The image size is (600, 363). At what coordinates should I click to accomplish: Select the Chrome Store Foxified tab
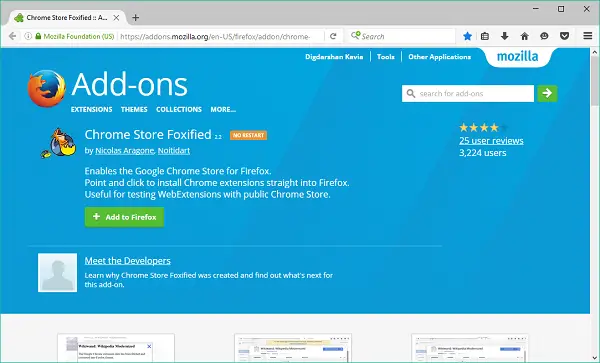pyautogui.click(x=67, y=18)
